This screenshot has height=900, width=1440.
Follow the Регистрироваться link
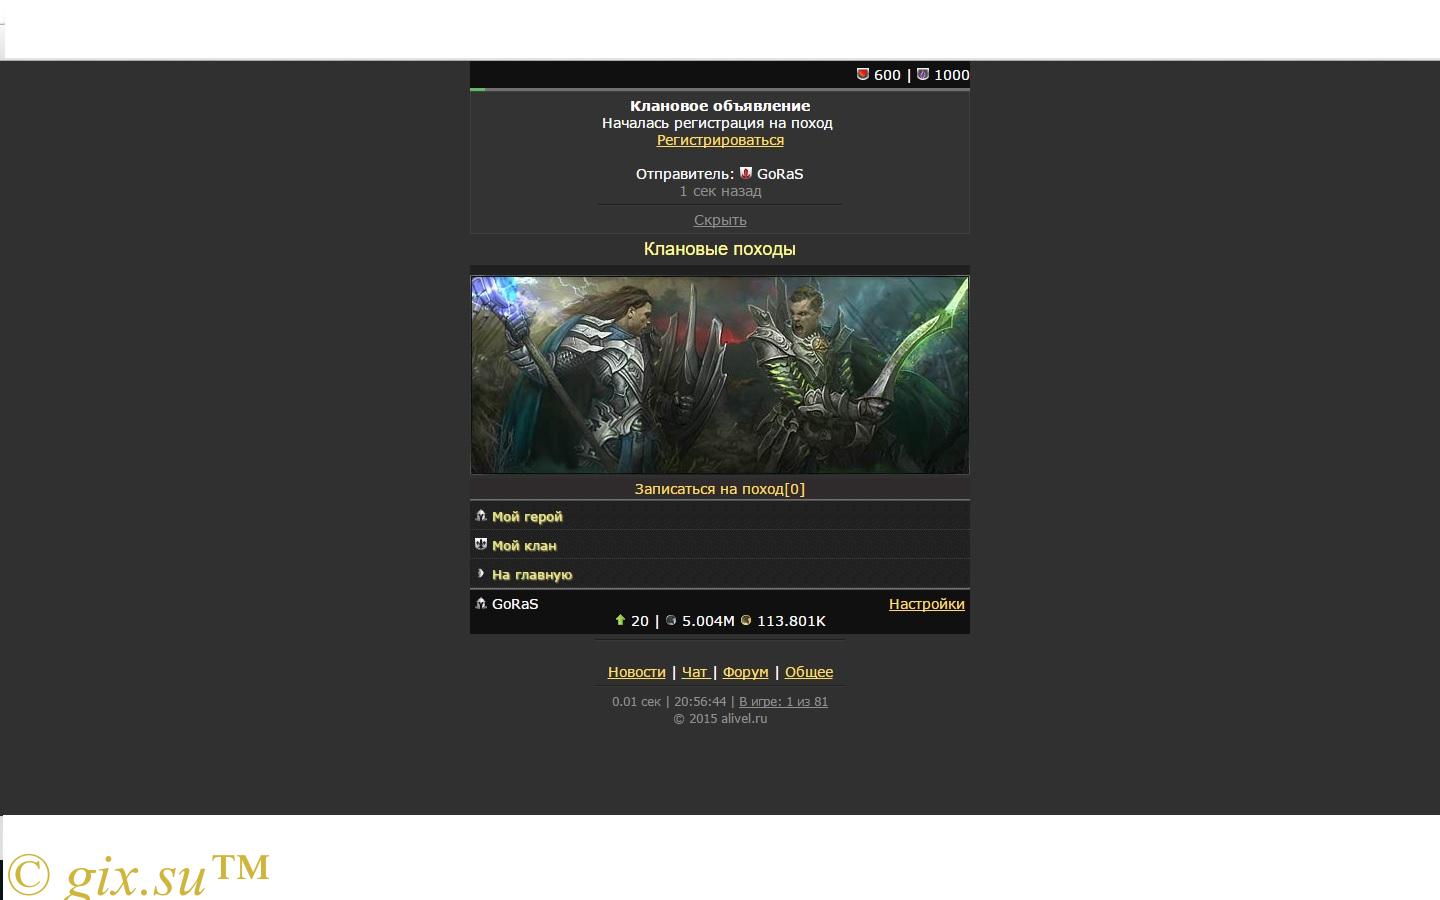(720, 140)
